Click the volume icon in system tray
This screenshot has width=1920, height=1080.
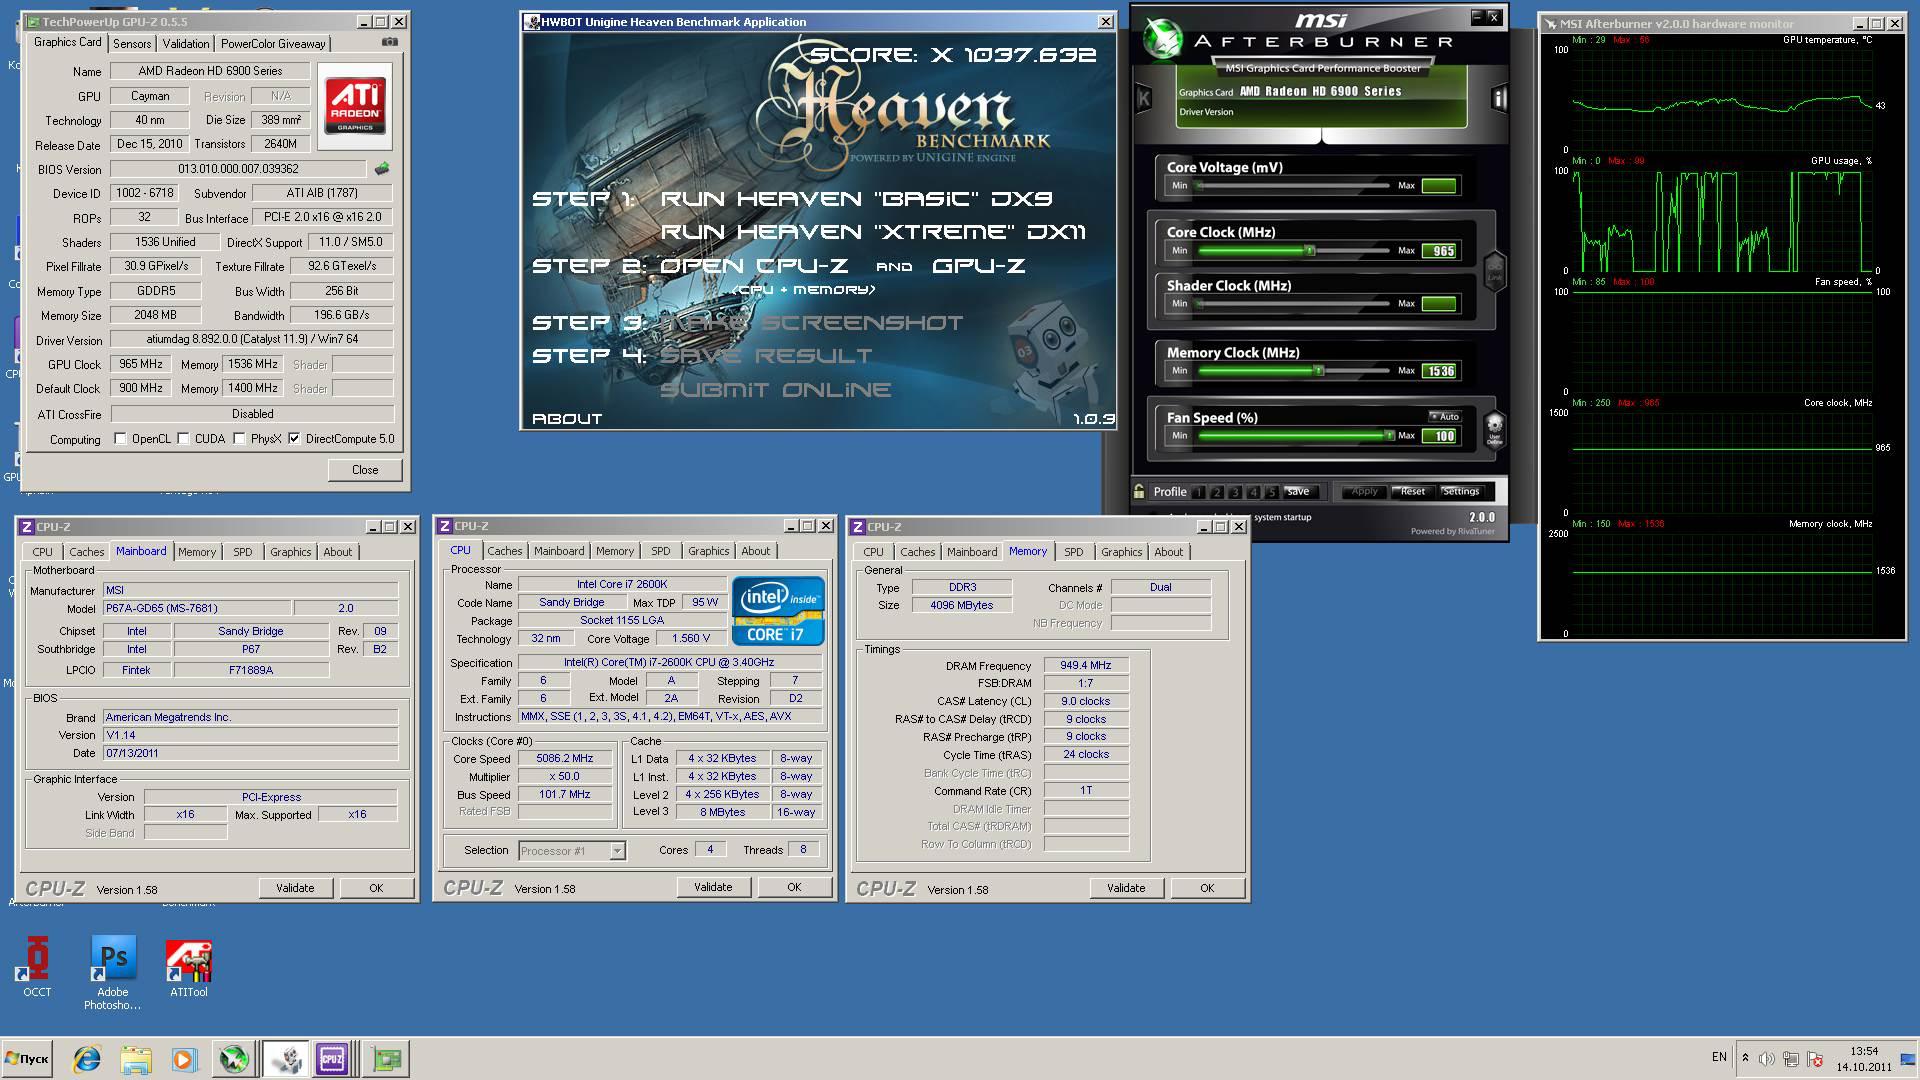tap(1767, 1059)
